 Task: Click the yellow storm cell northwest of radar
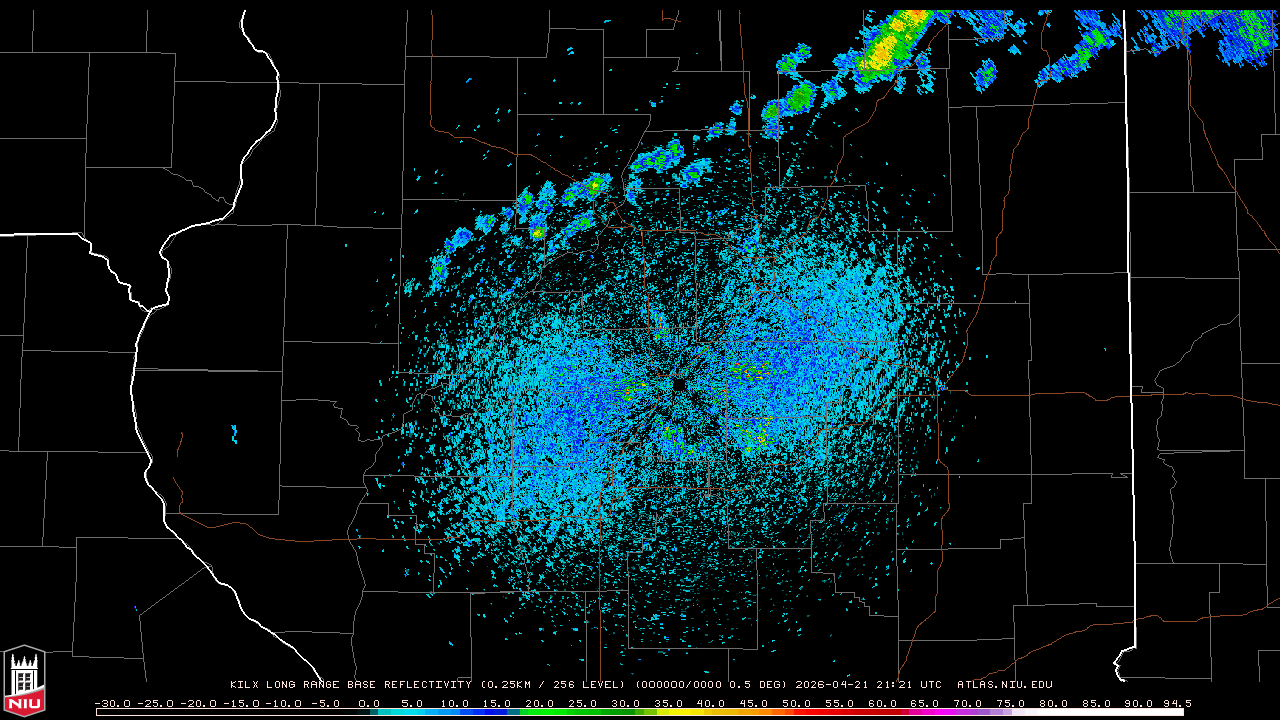point(596,185)
